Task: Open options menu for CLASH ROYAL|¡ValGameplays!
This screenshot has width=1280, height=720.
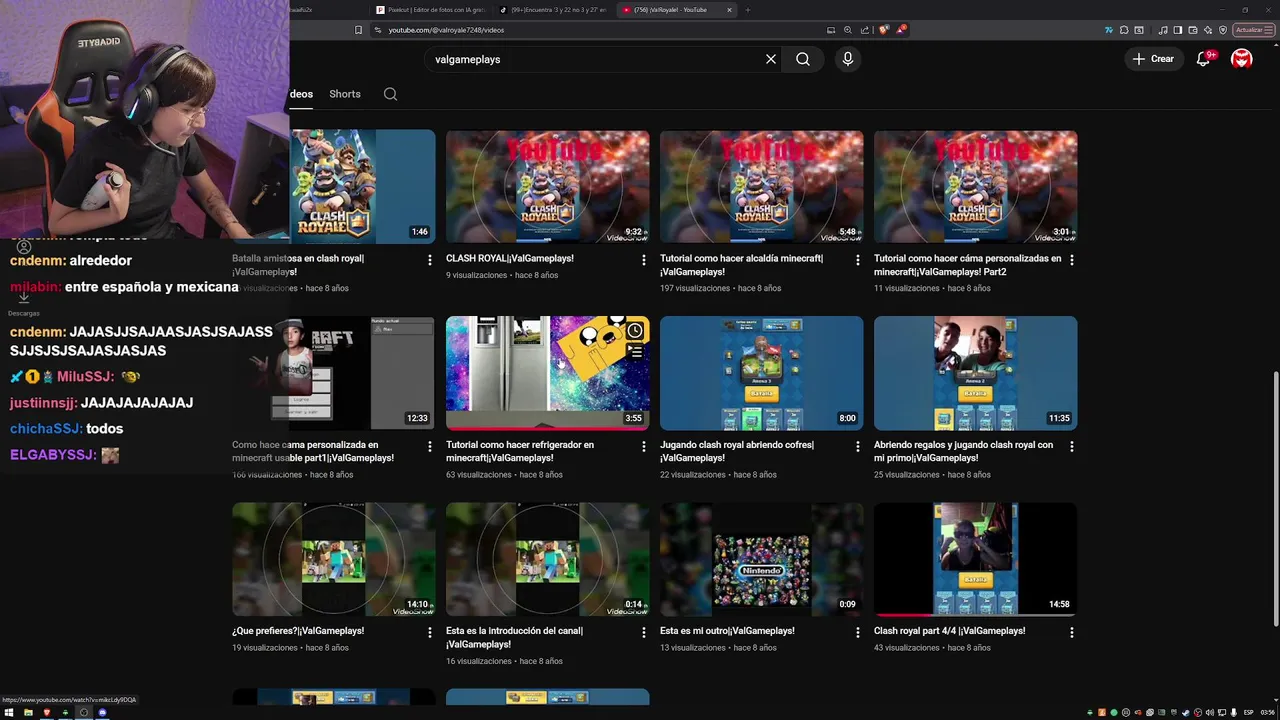Action: point(644,260)
